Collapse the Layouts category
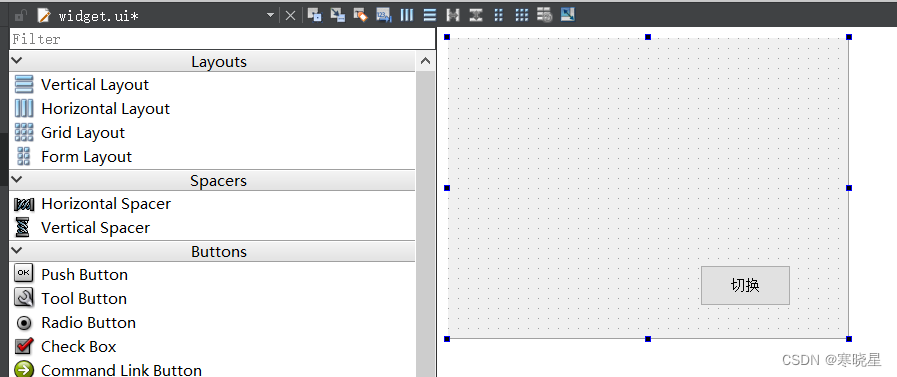 pos(17,61)
